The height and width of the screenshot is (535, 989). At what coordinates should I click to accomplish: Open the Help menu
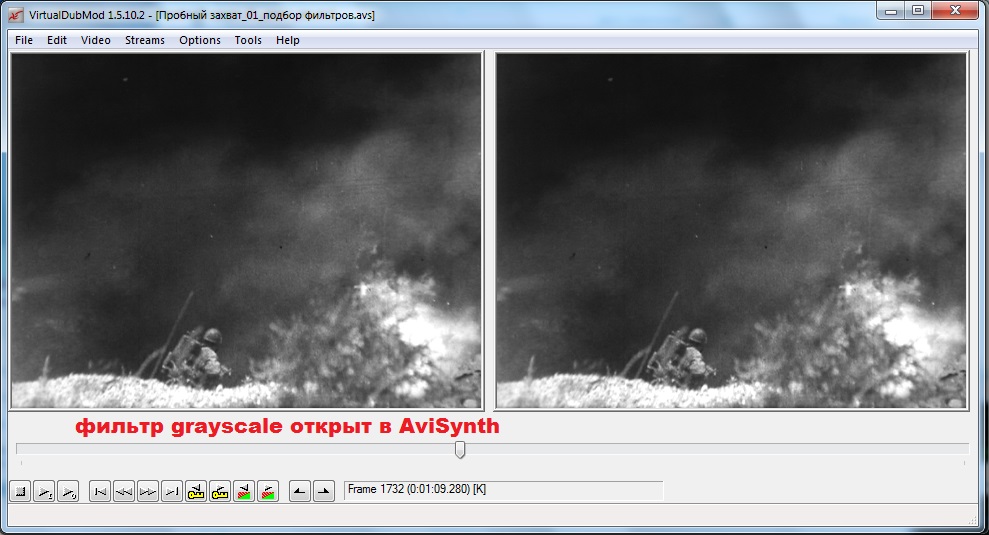point(288,40)
